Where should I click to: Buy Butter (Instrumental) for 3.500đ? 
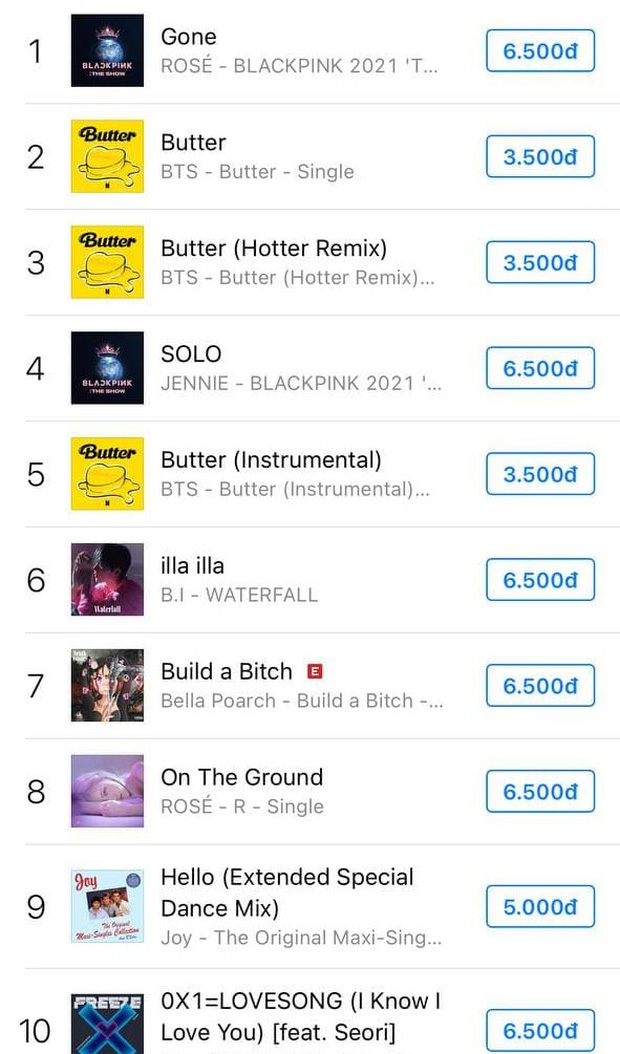coord(540,475)
